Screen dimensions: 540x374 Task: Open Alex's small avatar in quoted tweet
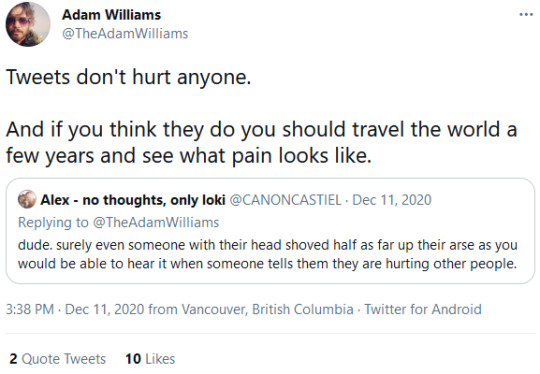pyautogui.click(x=27, y=199)
